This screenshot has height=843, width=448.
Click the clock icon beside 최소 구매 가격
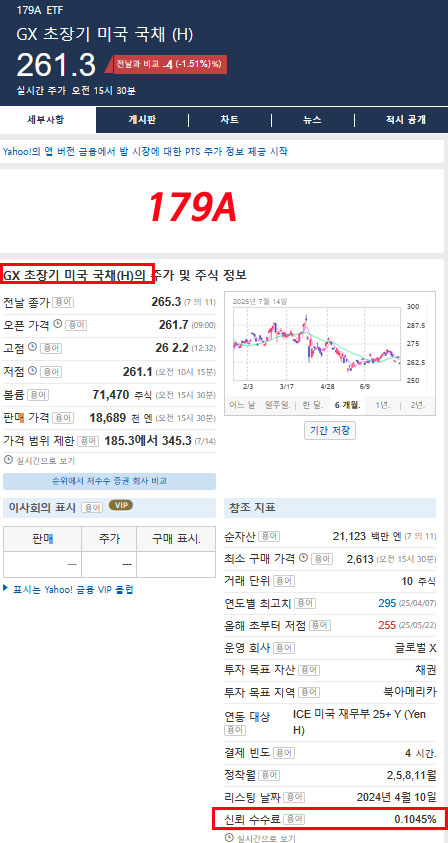tap(303, 558)
